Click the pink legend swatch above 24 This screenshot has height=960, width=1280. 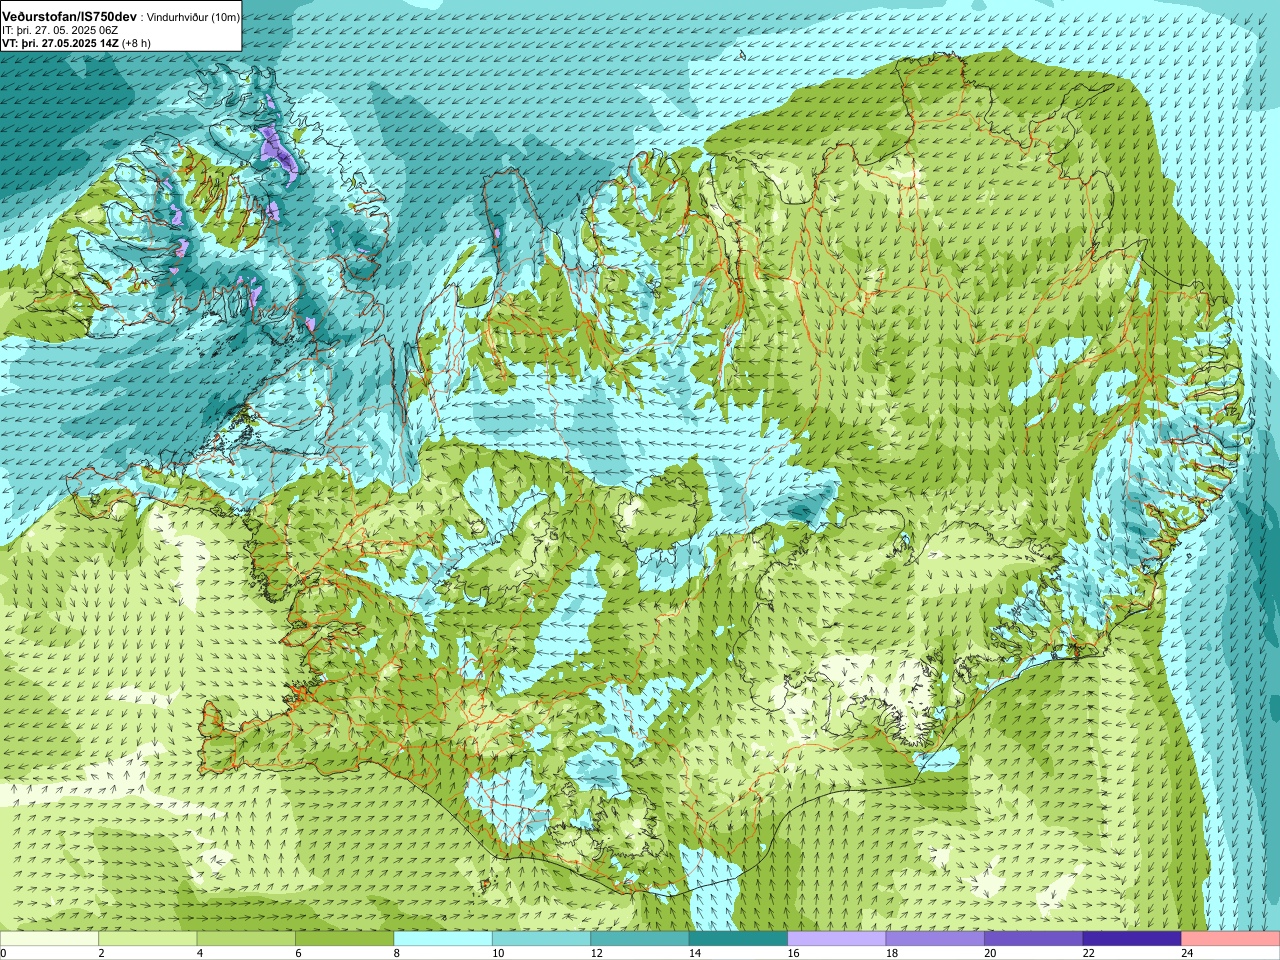tap(1231, 939)
